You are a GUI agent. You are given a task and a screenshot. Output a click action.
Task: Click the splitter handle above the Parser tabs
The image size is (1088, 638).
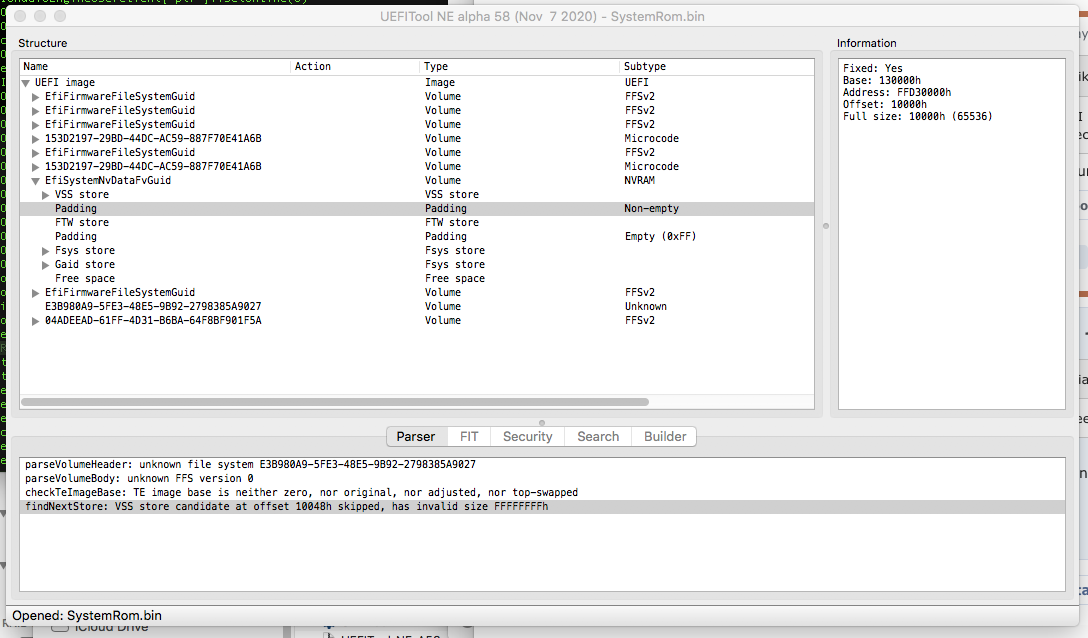coord(542,423)
